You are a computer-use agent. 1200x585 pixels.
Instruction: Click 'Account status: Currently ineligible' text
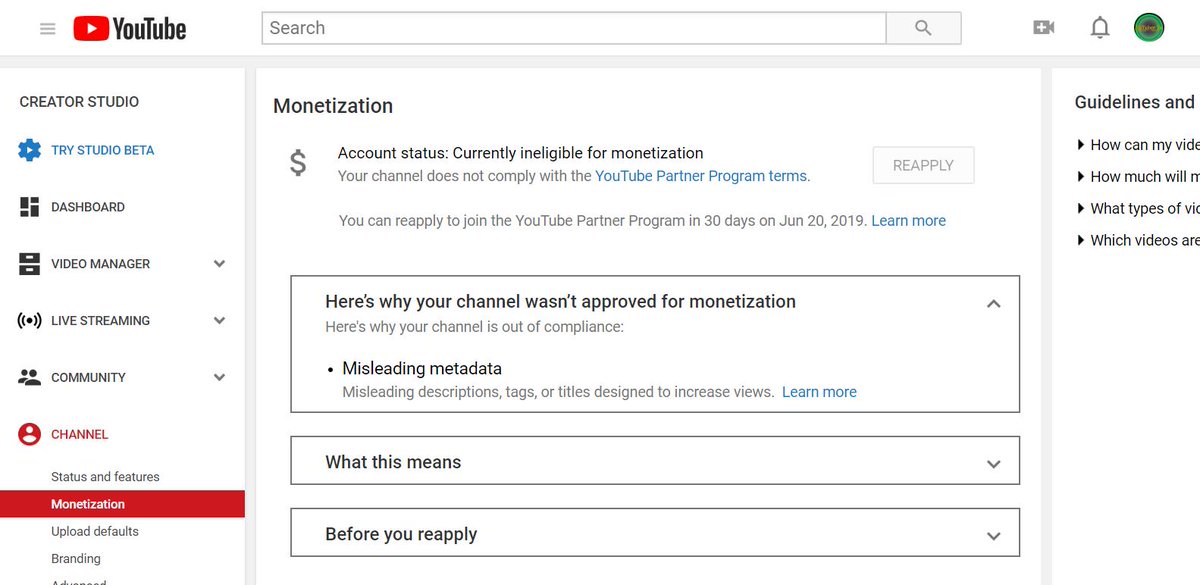pos(520,153)
